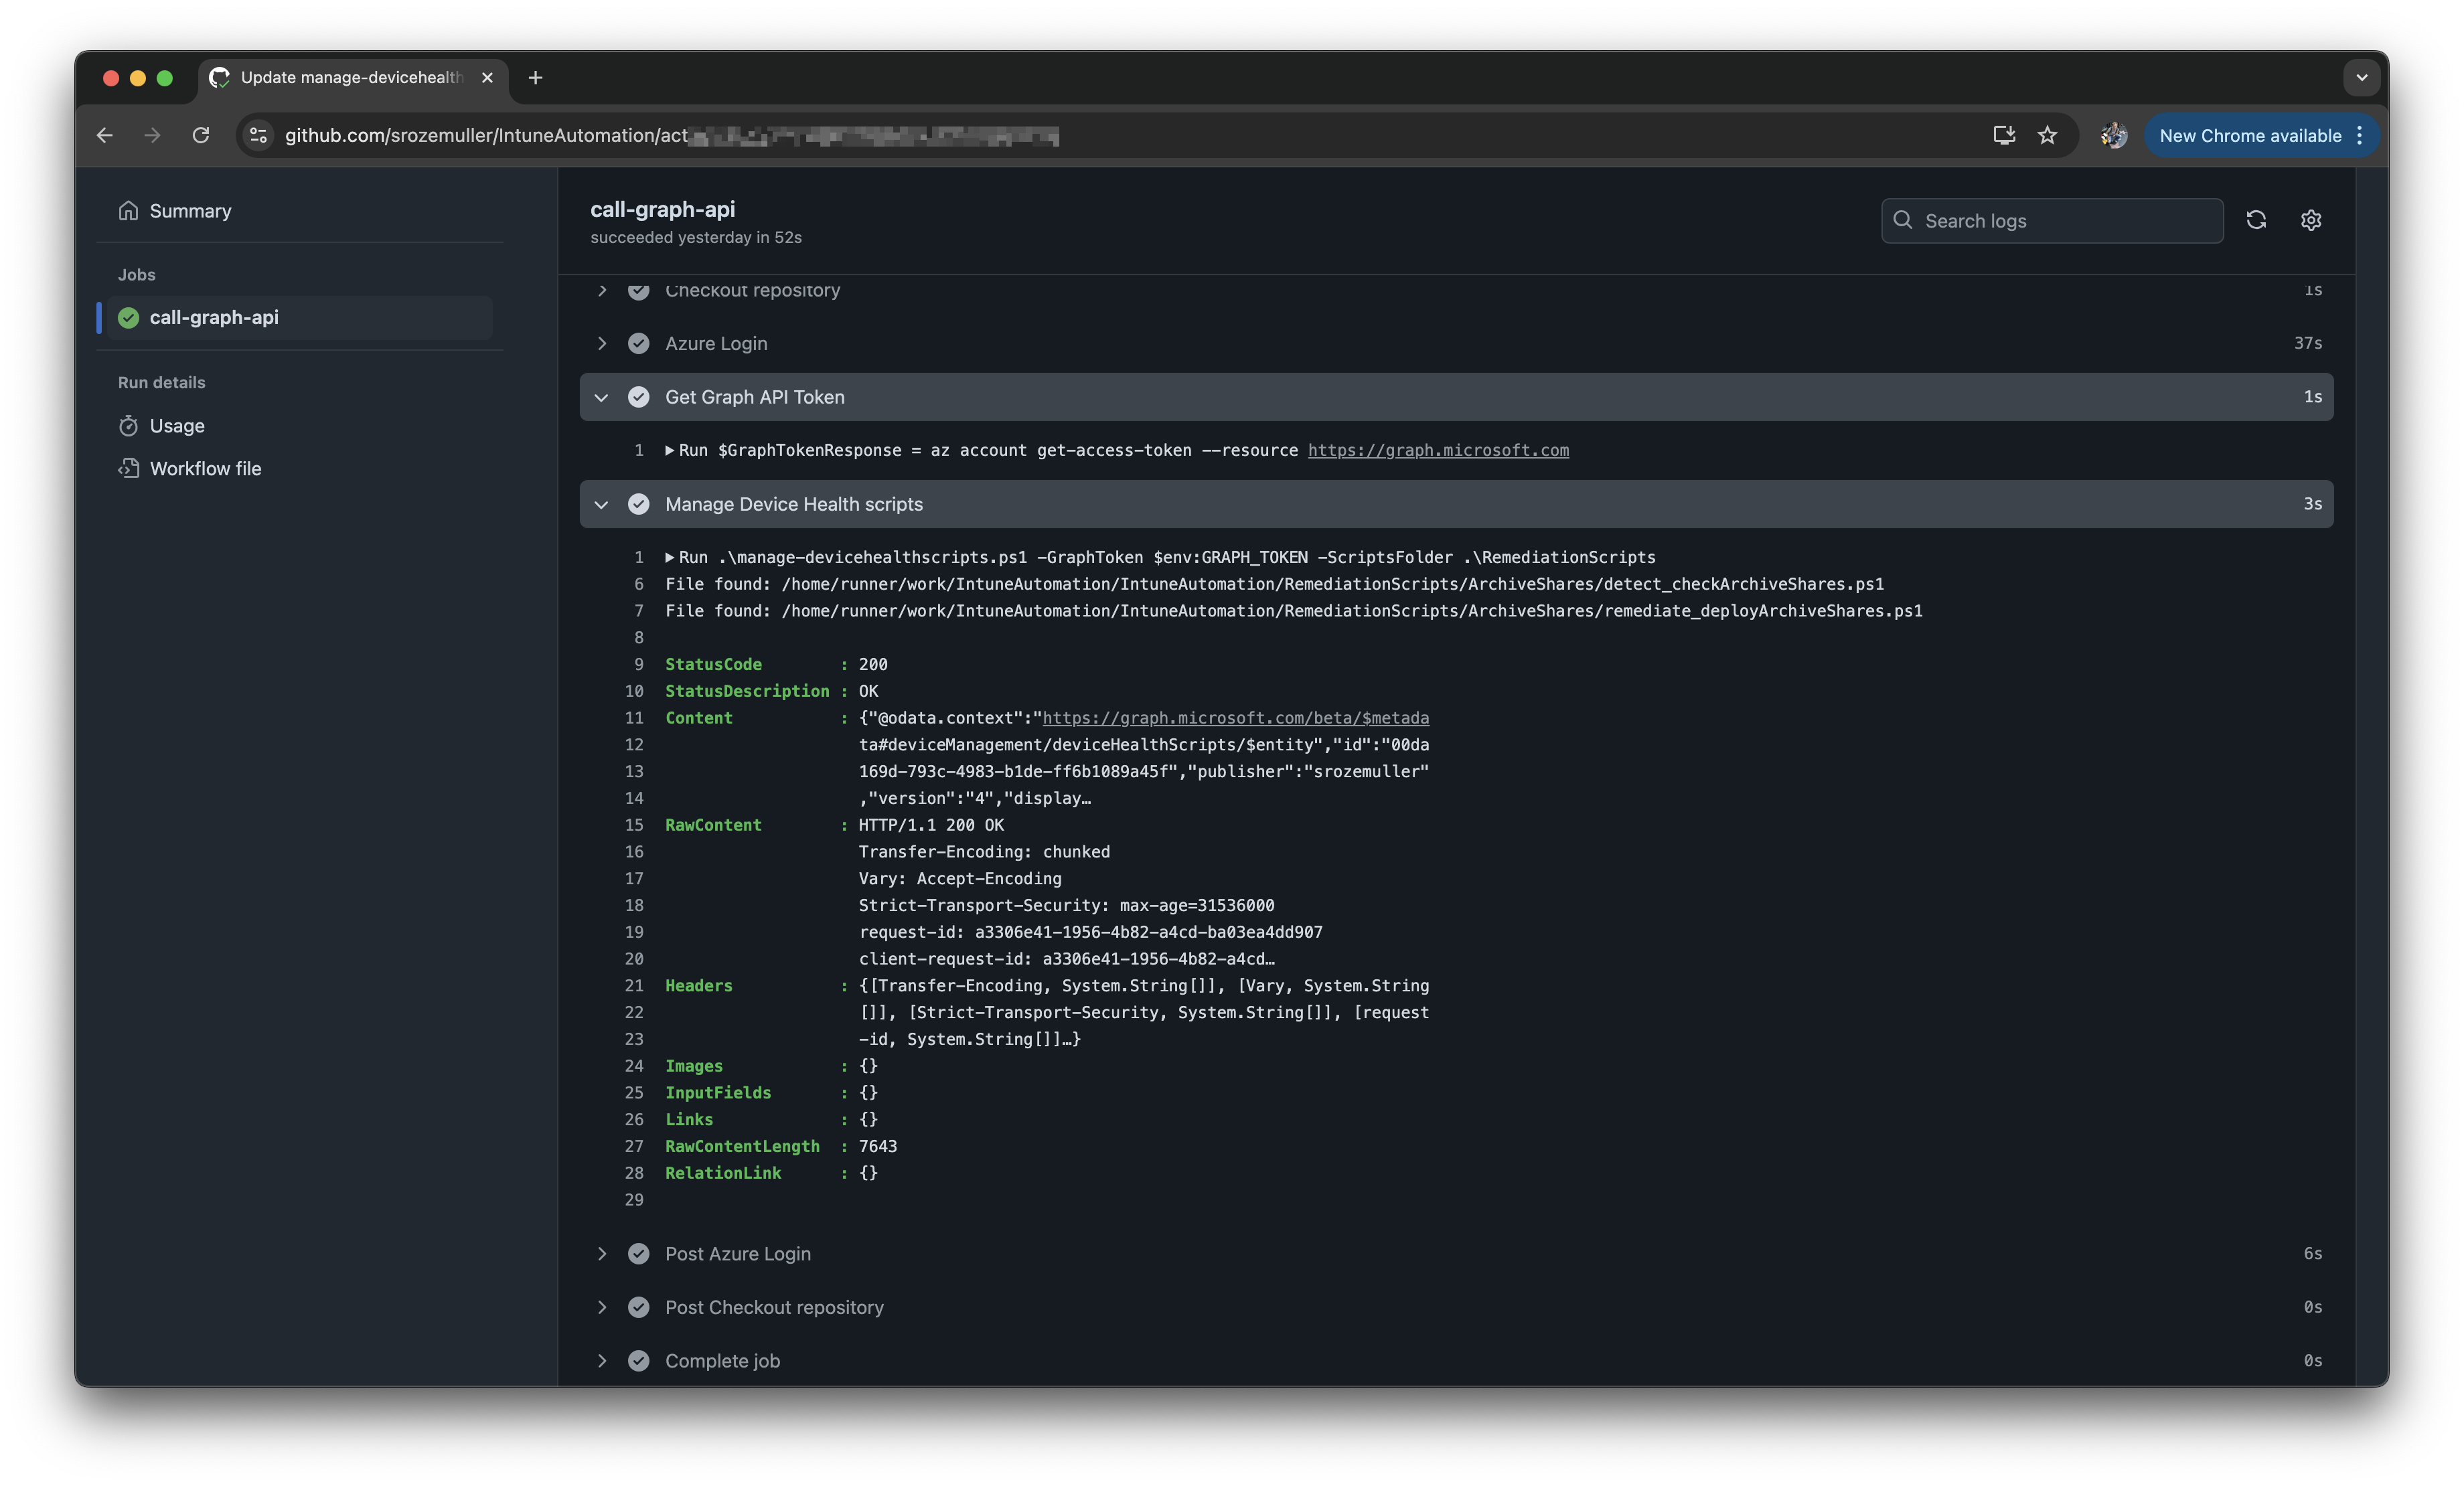Open a new browser tab

(535, 77)
